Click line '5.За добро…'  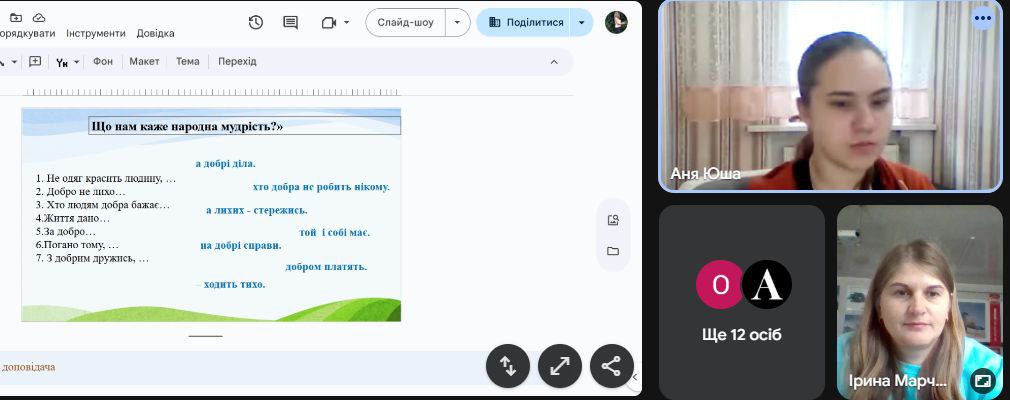coord(66,231)
